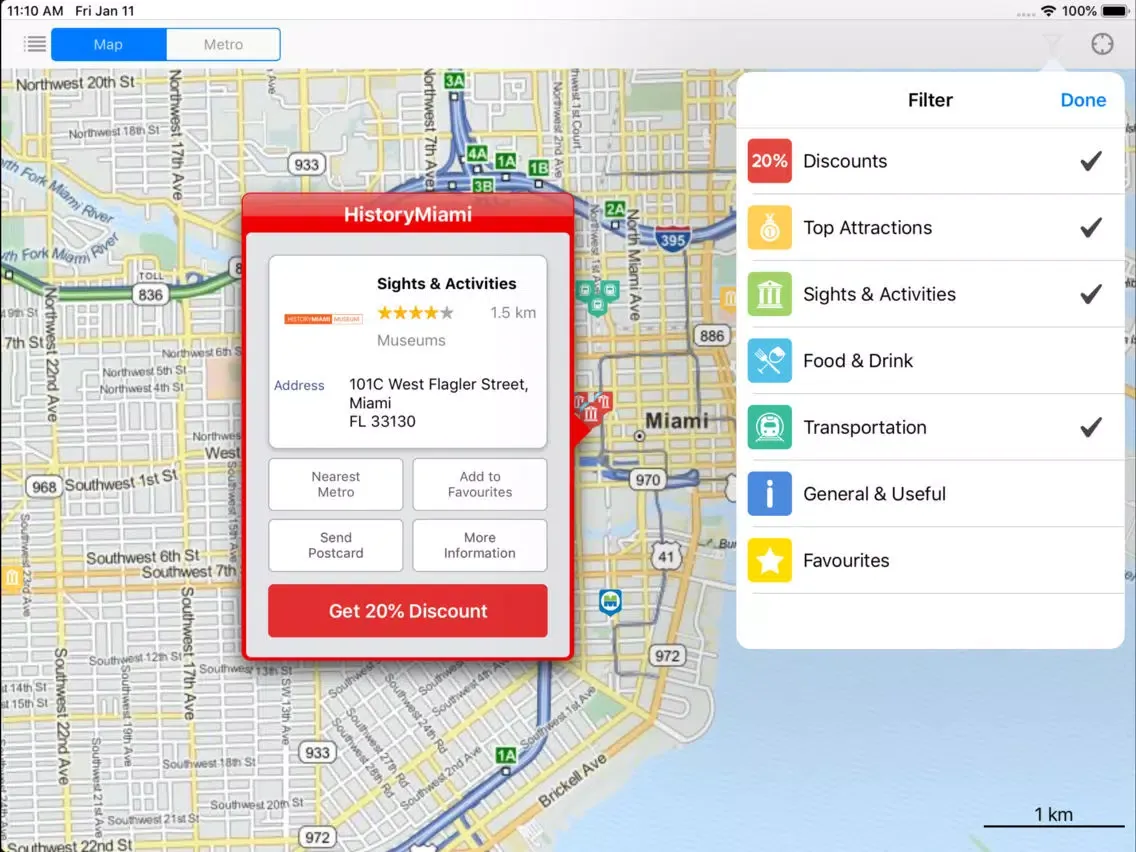
Task: Tap the Museums category text
Action: coord(411,341)
